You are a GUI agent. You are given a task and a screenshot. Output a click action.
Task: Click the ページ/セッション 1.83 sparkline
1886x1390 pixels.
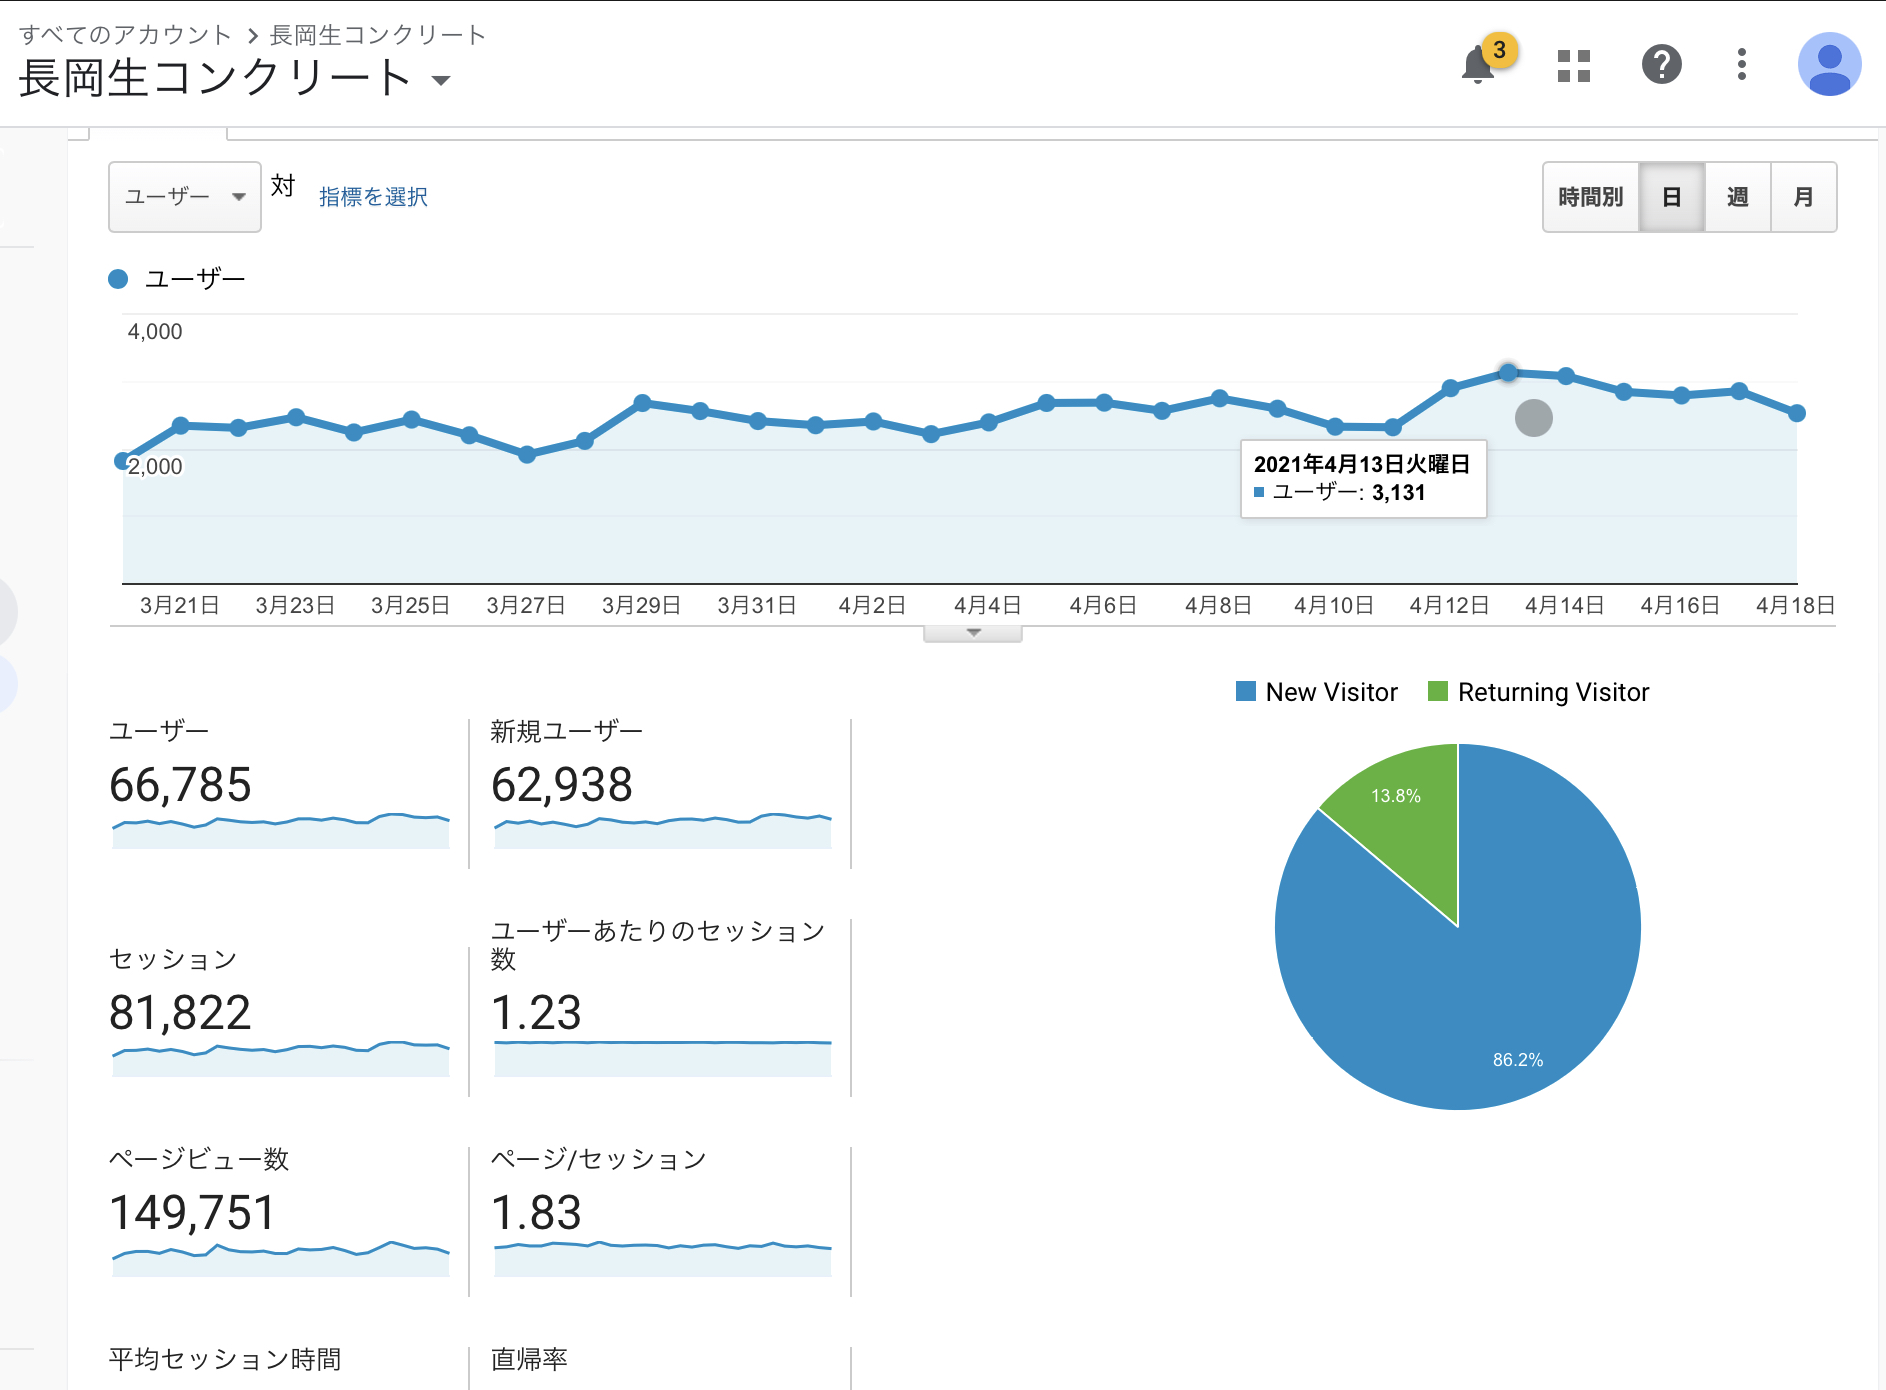pyautogui.click(x=663, y=1258)
